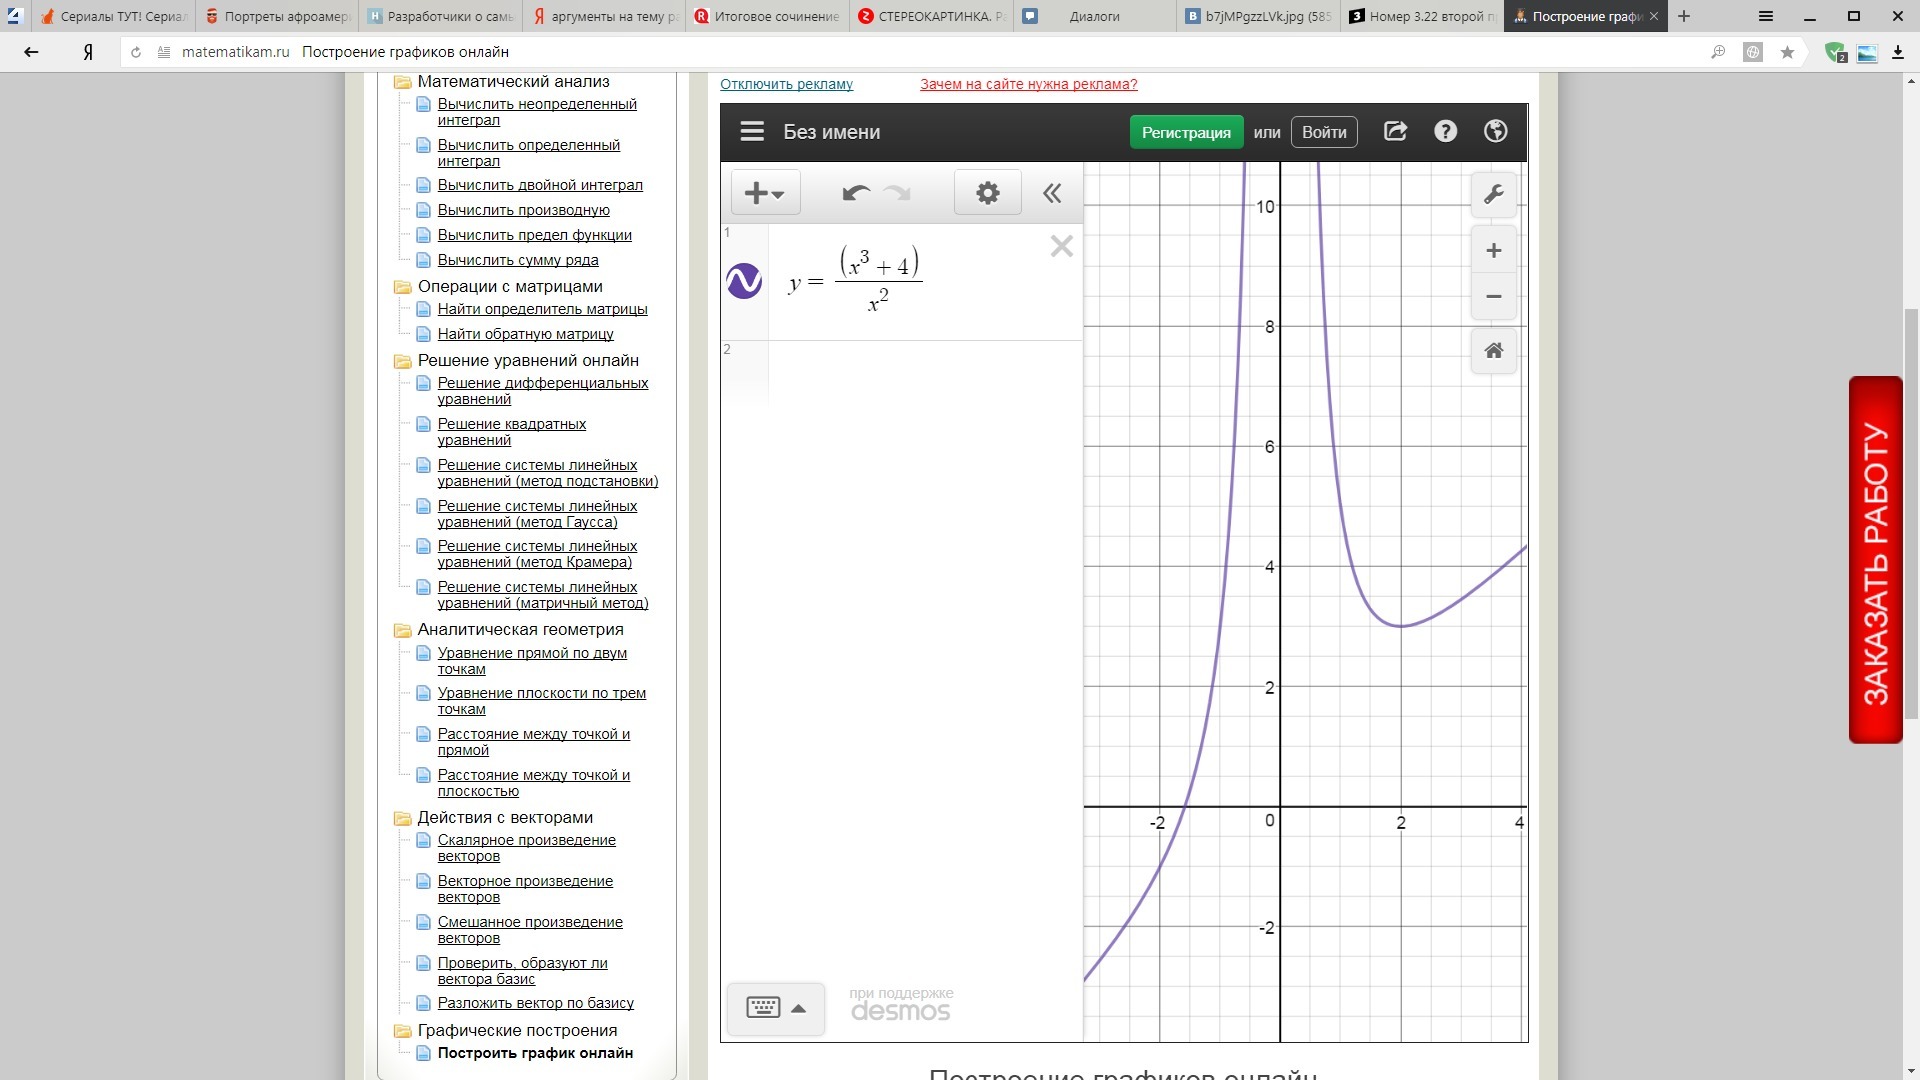
Task: Delete expression 1 with X button
Action: point(1061,246)
